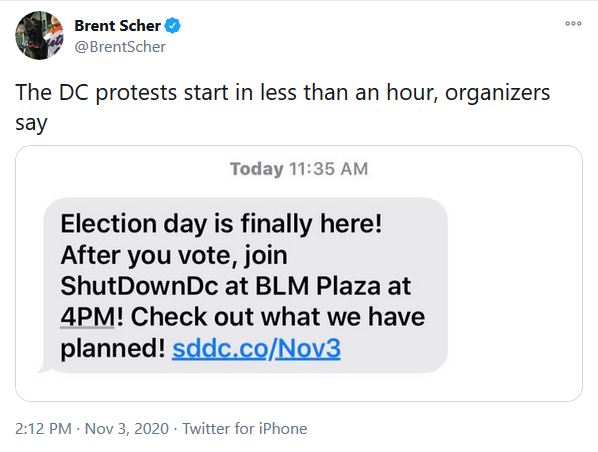Open the three-dot more options menu
598x452 pixels.
(x=573, y=24)
